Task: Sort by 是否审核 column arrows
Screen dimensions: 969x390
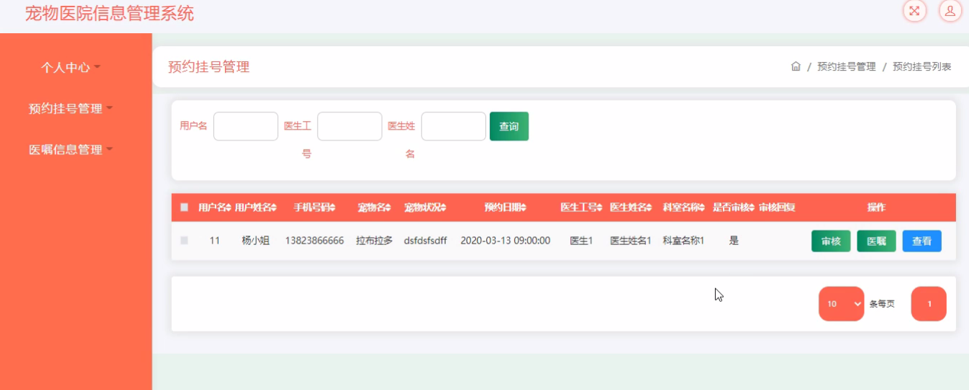Action: (752, 208)
